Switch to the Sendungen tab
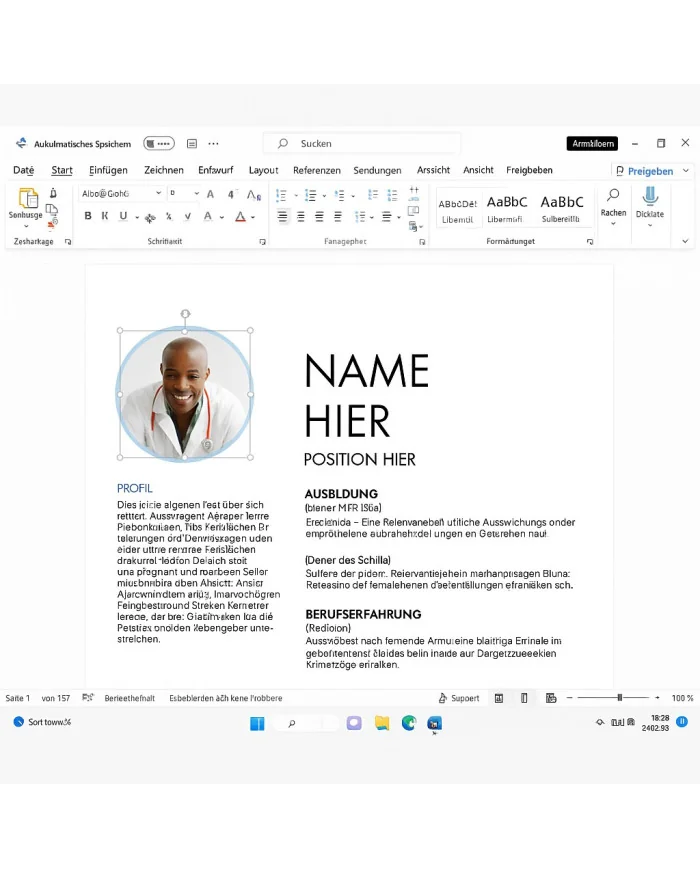Screen dimensions: 700x869 click(x=377, y=170)
